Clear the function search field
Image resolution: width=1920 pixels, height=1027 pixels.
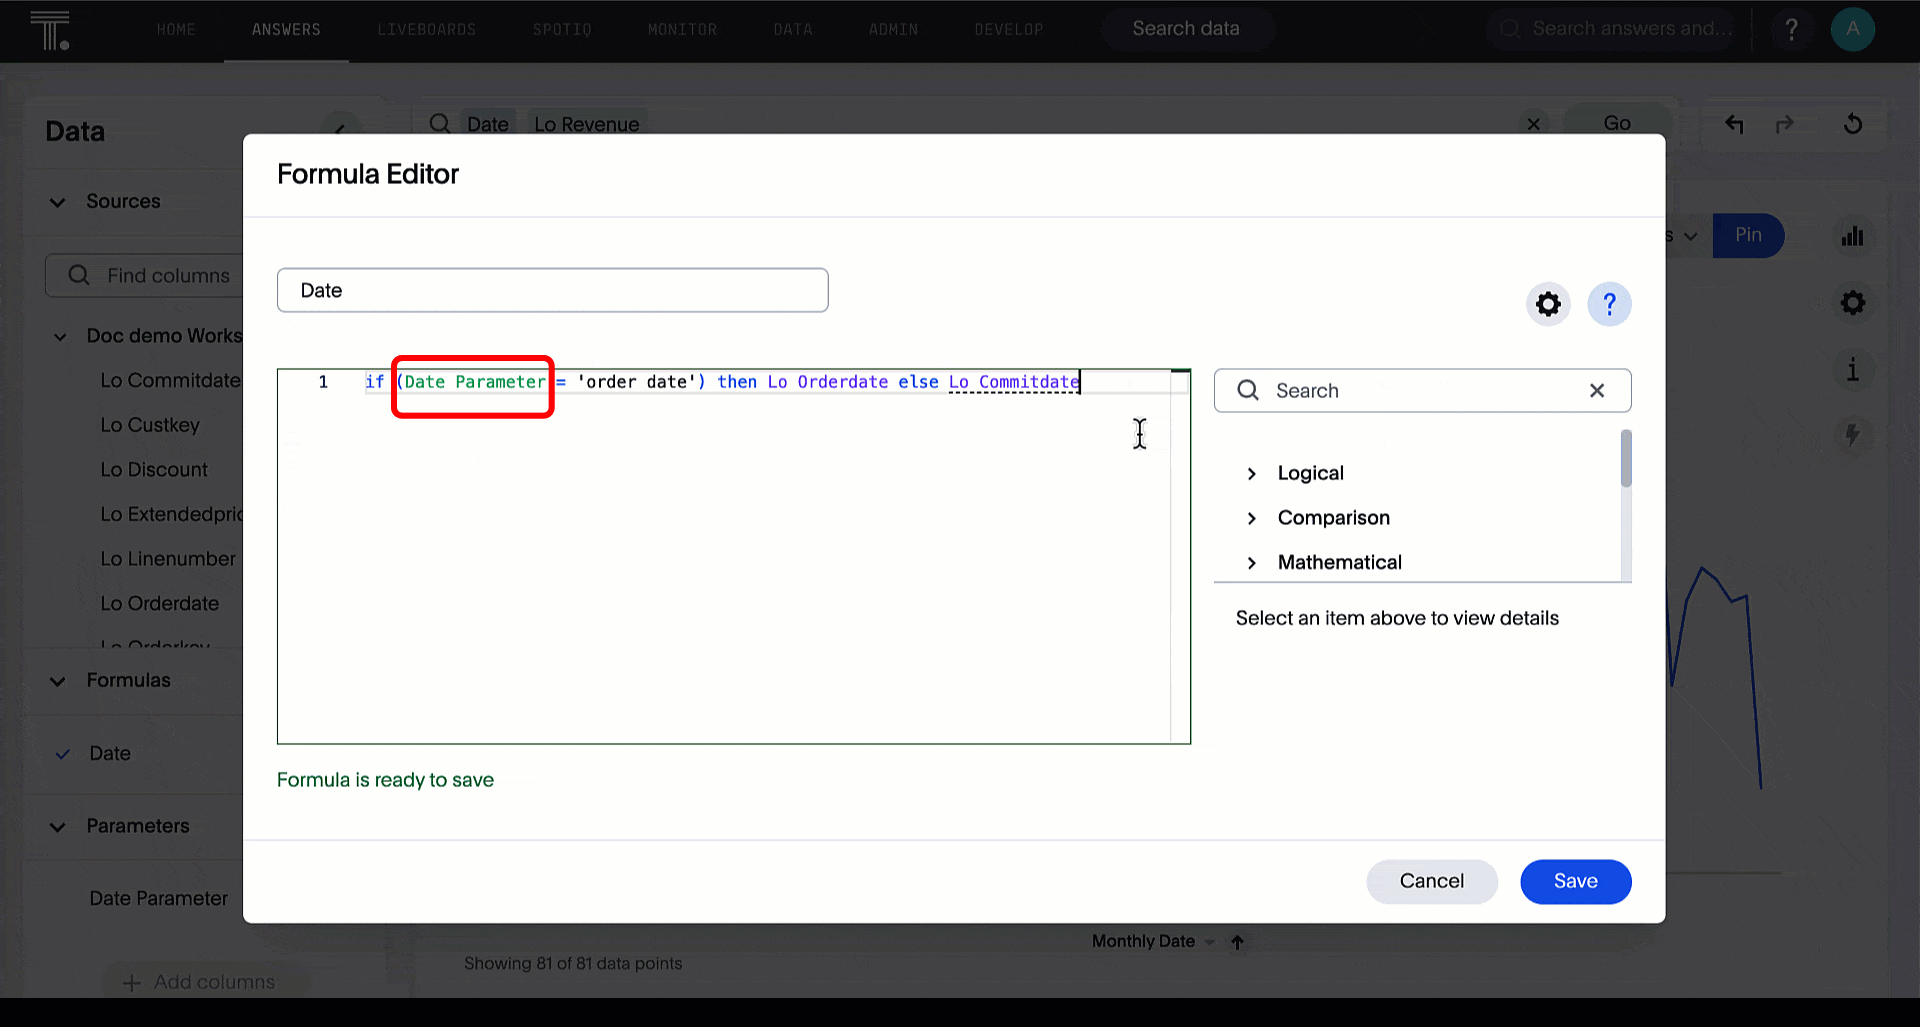(x=1597, y=391)
